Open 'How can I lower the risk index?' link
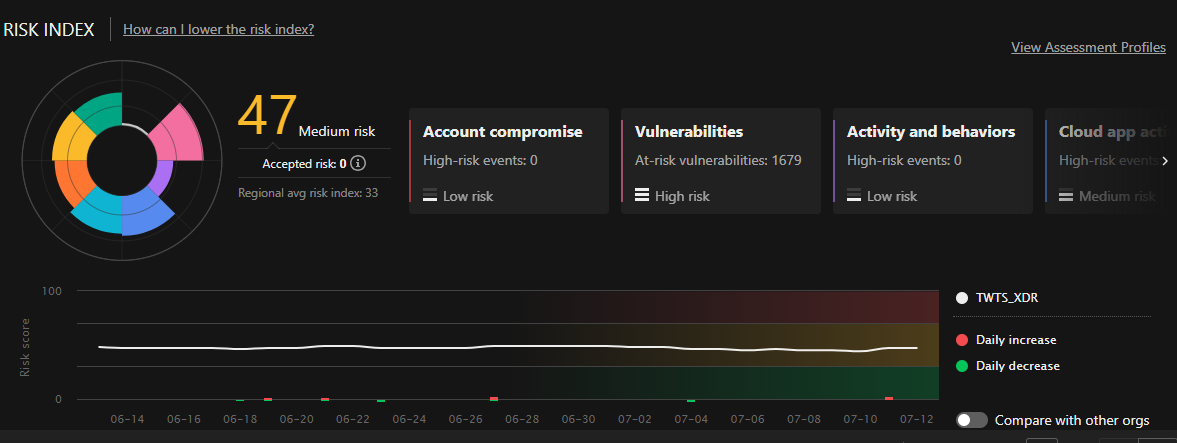The width and height of the screenshot is (1177, 443). (x=218, y=29)
